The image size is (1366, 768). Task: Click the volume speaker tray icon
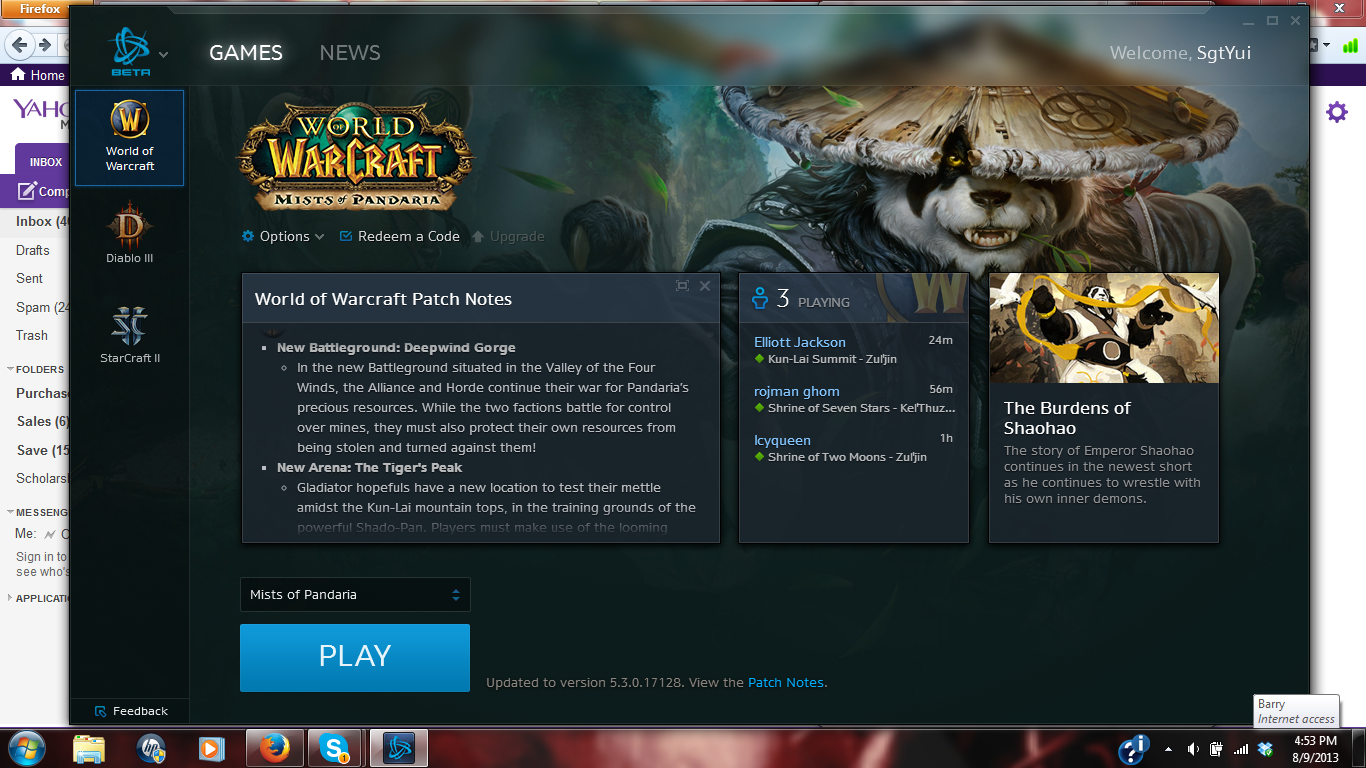tap(1193, 749)
